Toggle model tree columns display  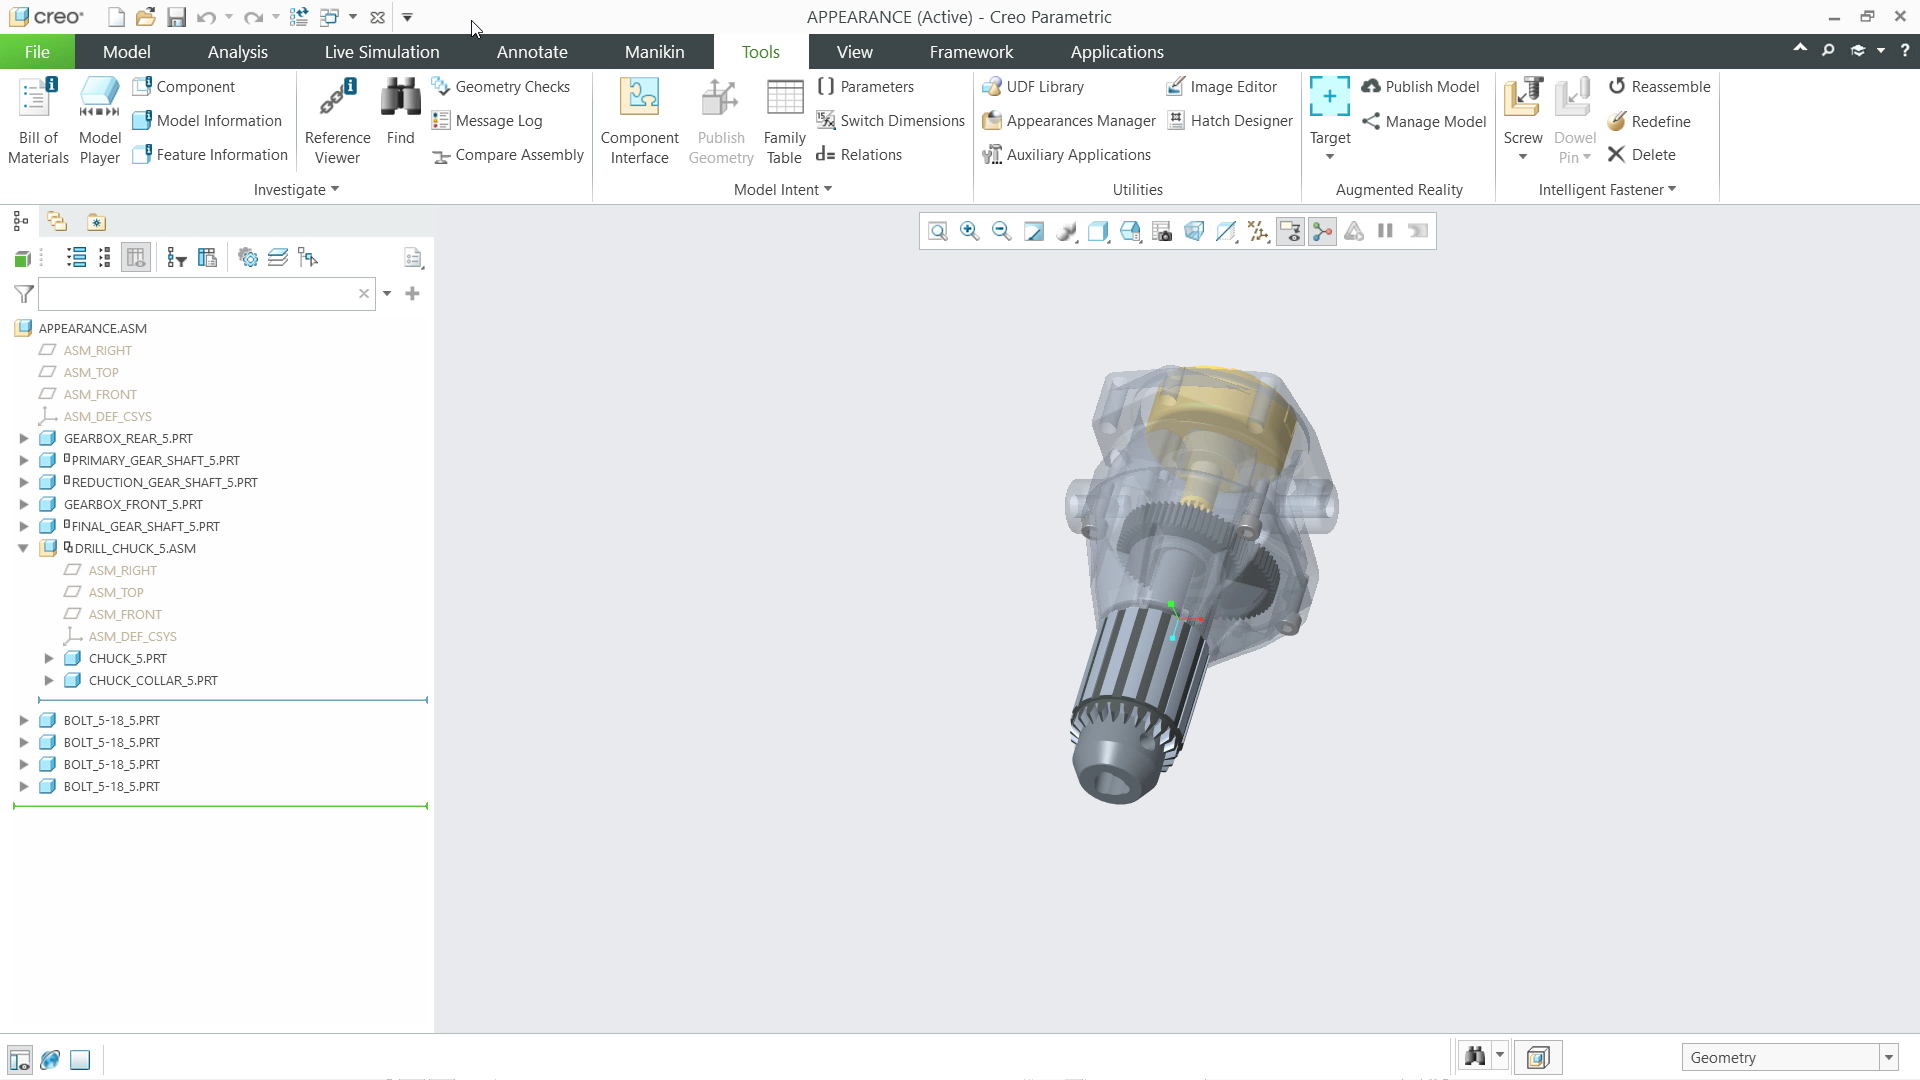[x=136, y=258]
